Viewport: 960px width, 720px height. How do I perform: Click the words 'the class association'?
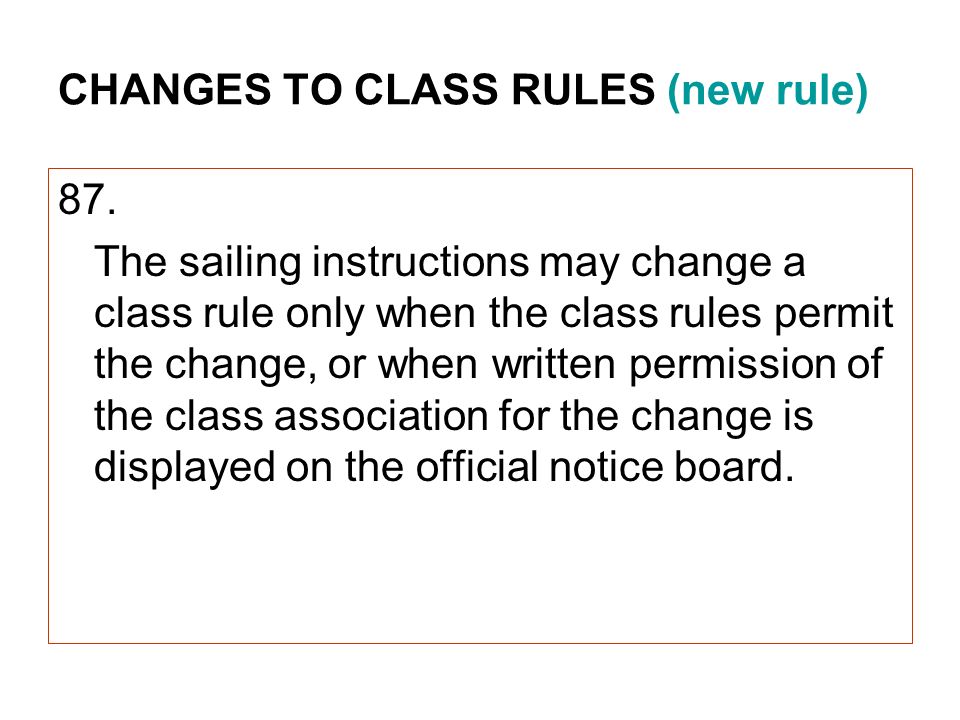(290, 416)
